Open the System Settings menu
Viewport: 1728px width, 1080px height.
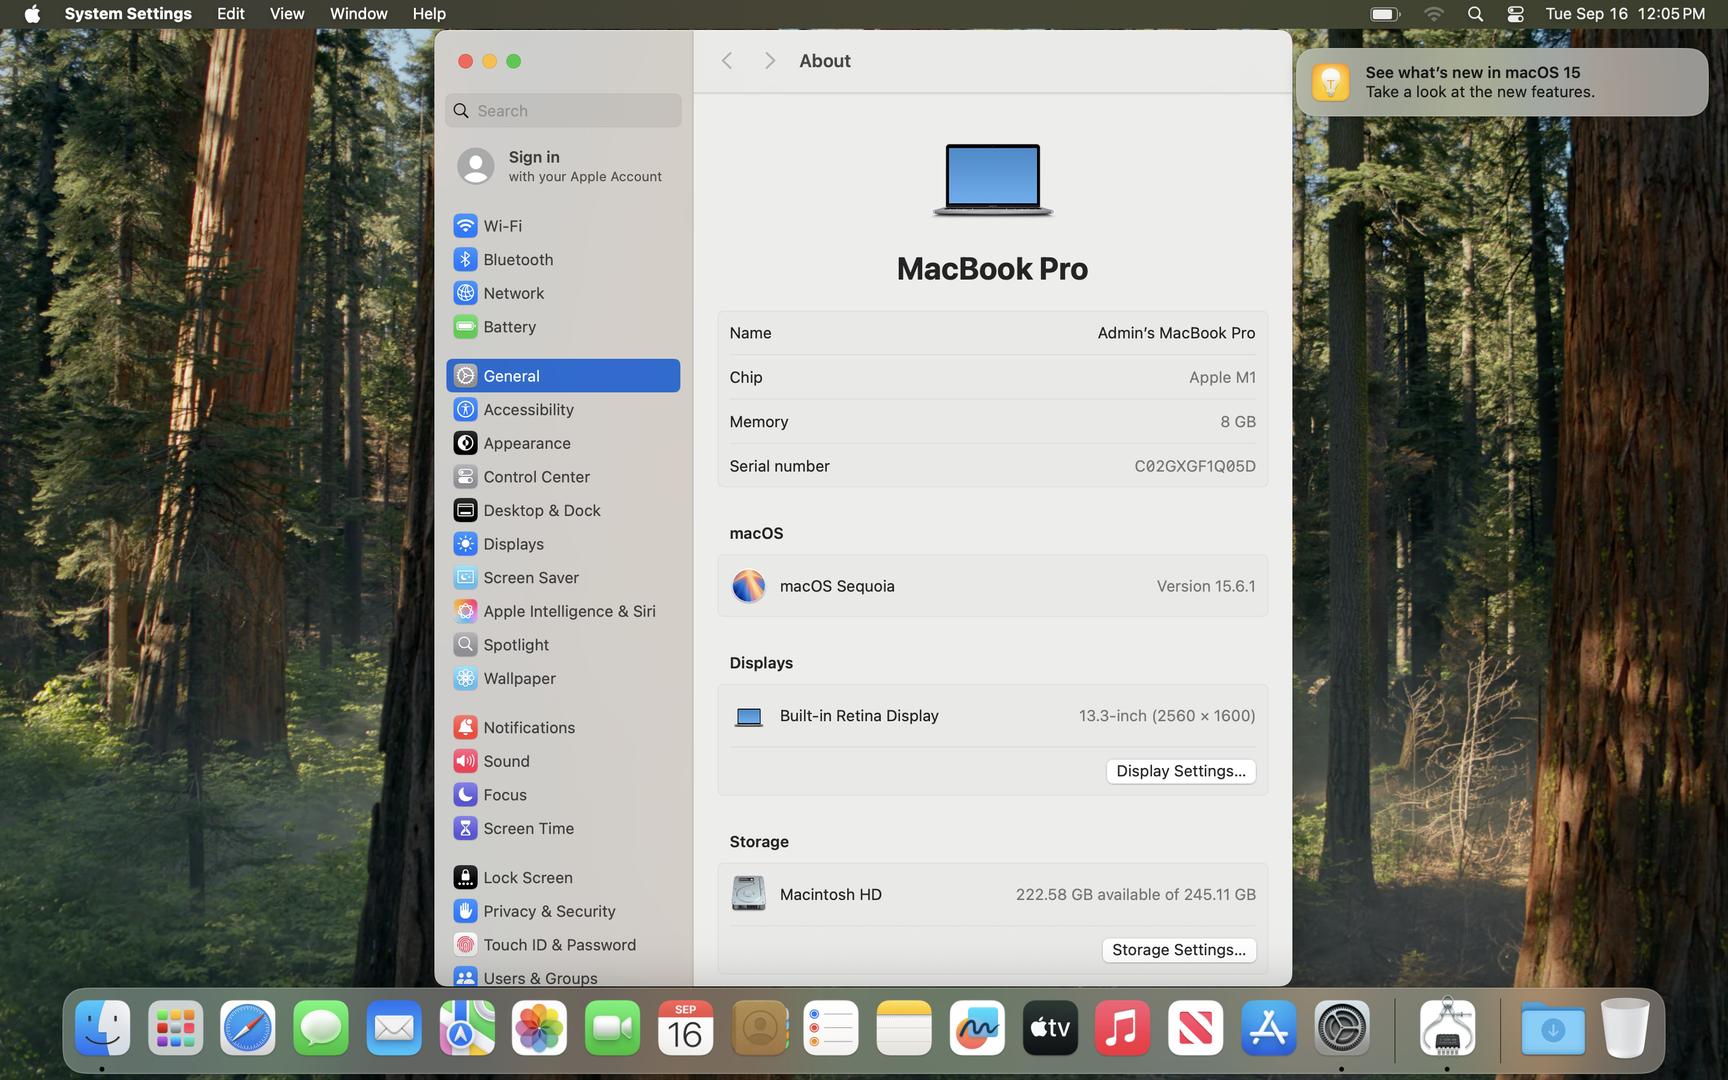pyautogui.click(x=128, y=14)
